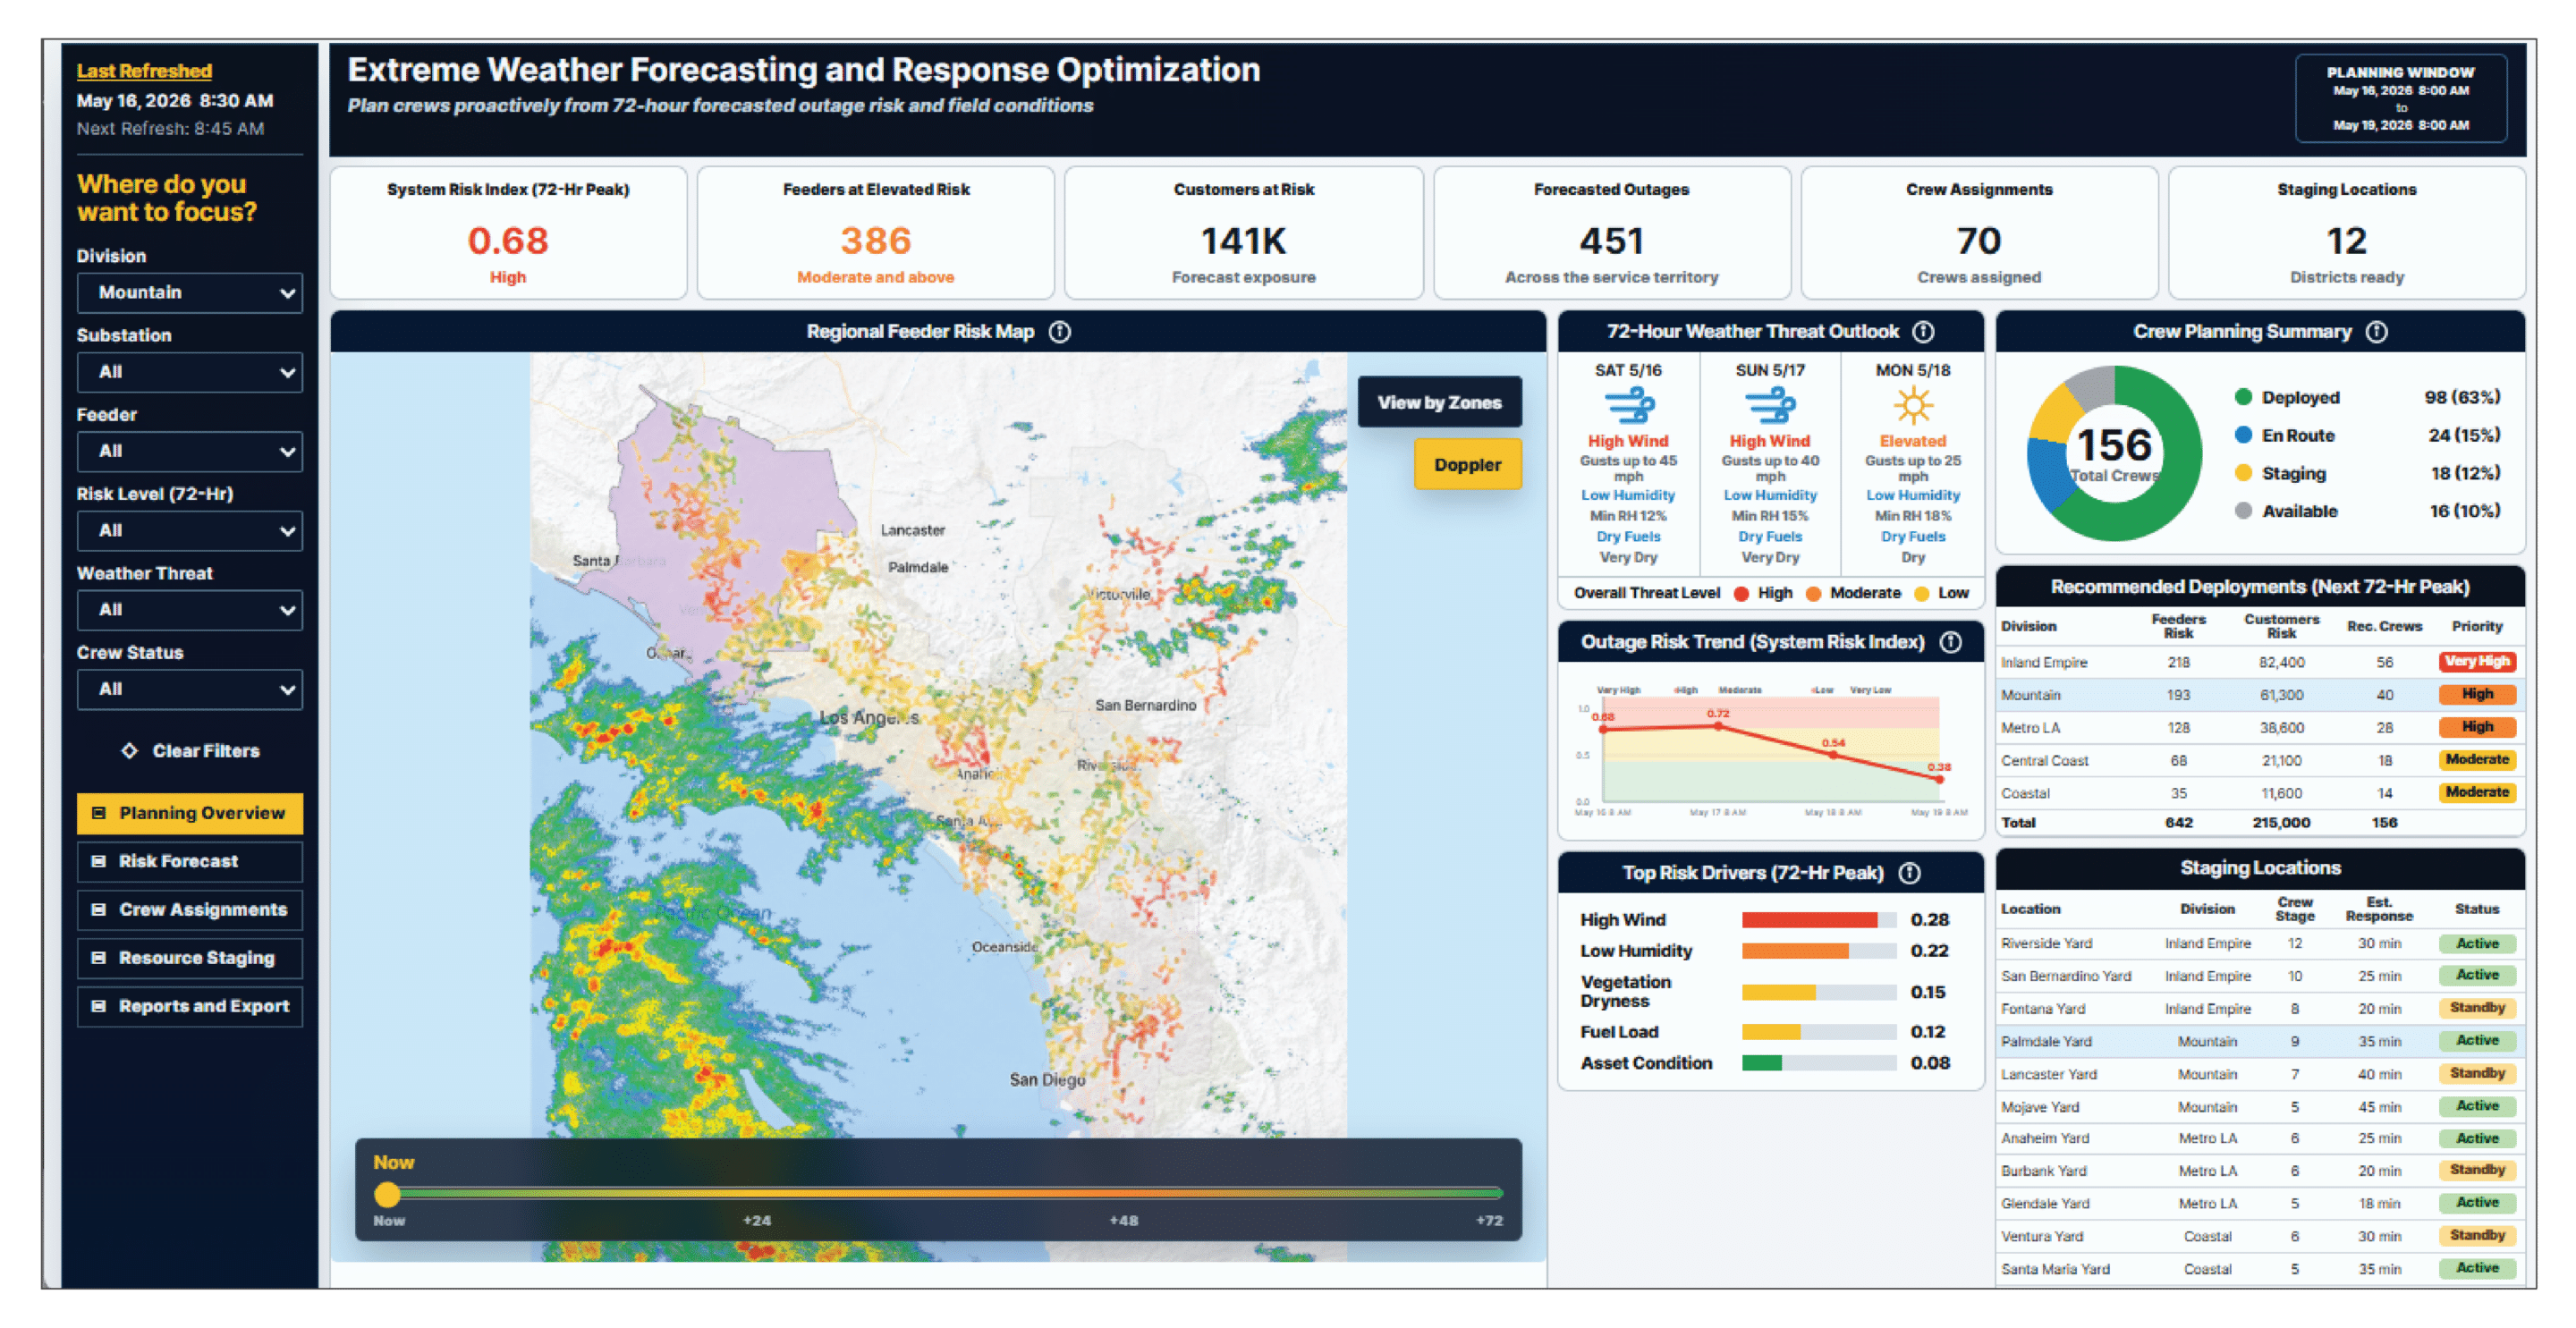Click the 156 Total Crews donut chart
The width and height of the screenshot is (2576, 1328).
[2114, 453]
